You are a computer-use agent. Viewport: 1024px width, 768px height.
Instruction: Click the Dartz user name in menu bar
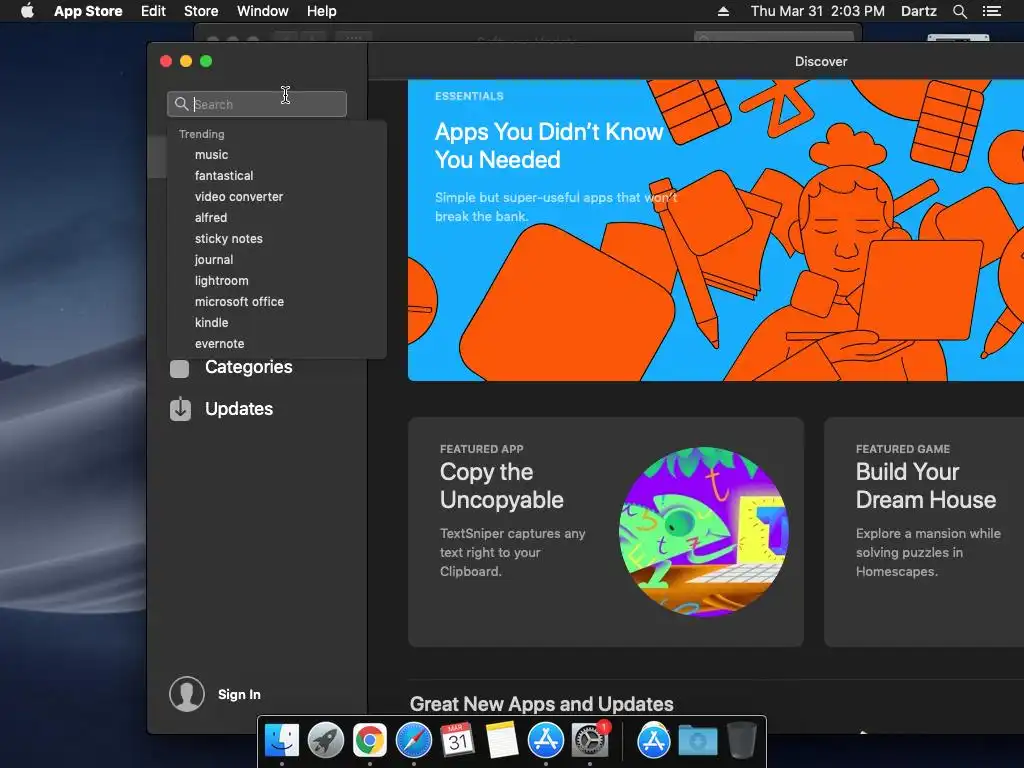click(x=919, y=11)
